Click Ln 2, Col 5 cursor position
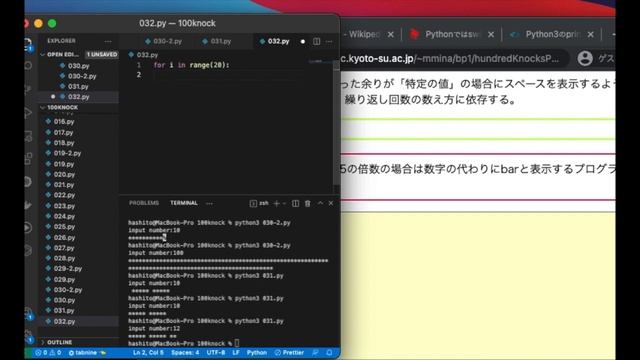Viewport: 640px width, 360px height. pyautogui.click(x=148, y=353)
